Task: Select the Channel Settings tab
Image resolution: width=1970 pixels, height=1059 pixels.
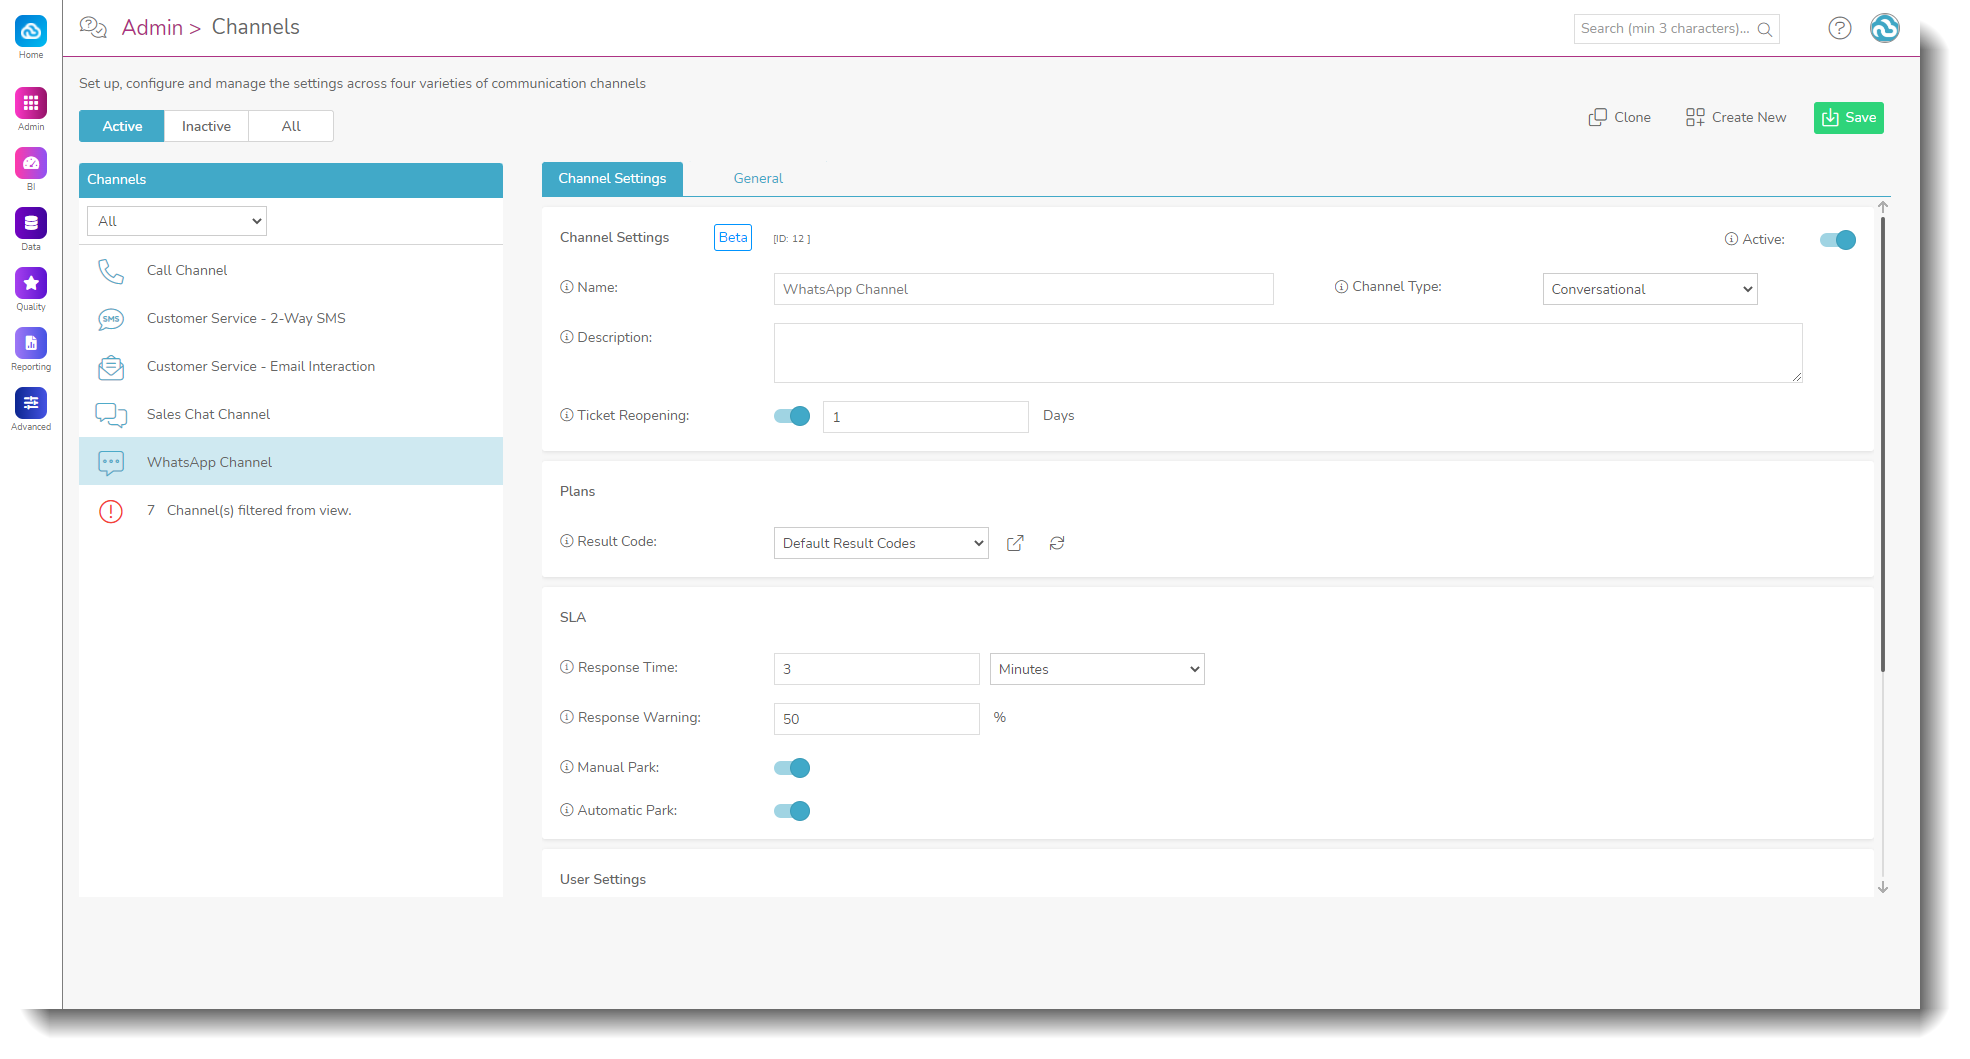Action: click(x=612, y=179)
